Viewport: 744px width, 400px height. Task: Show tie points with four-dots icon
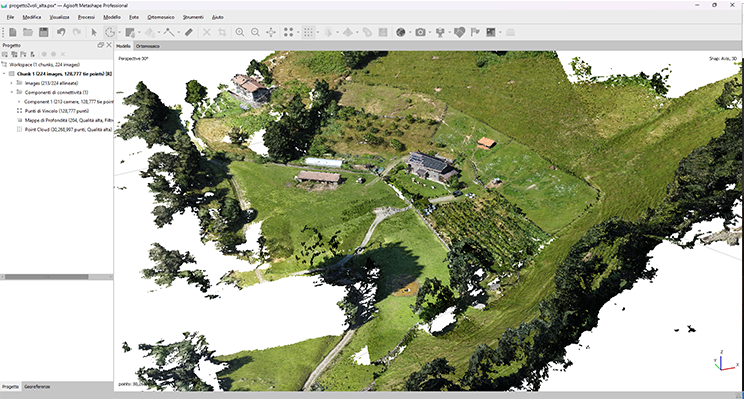[288, 32]
